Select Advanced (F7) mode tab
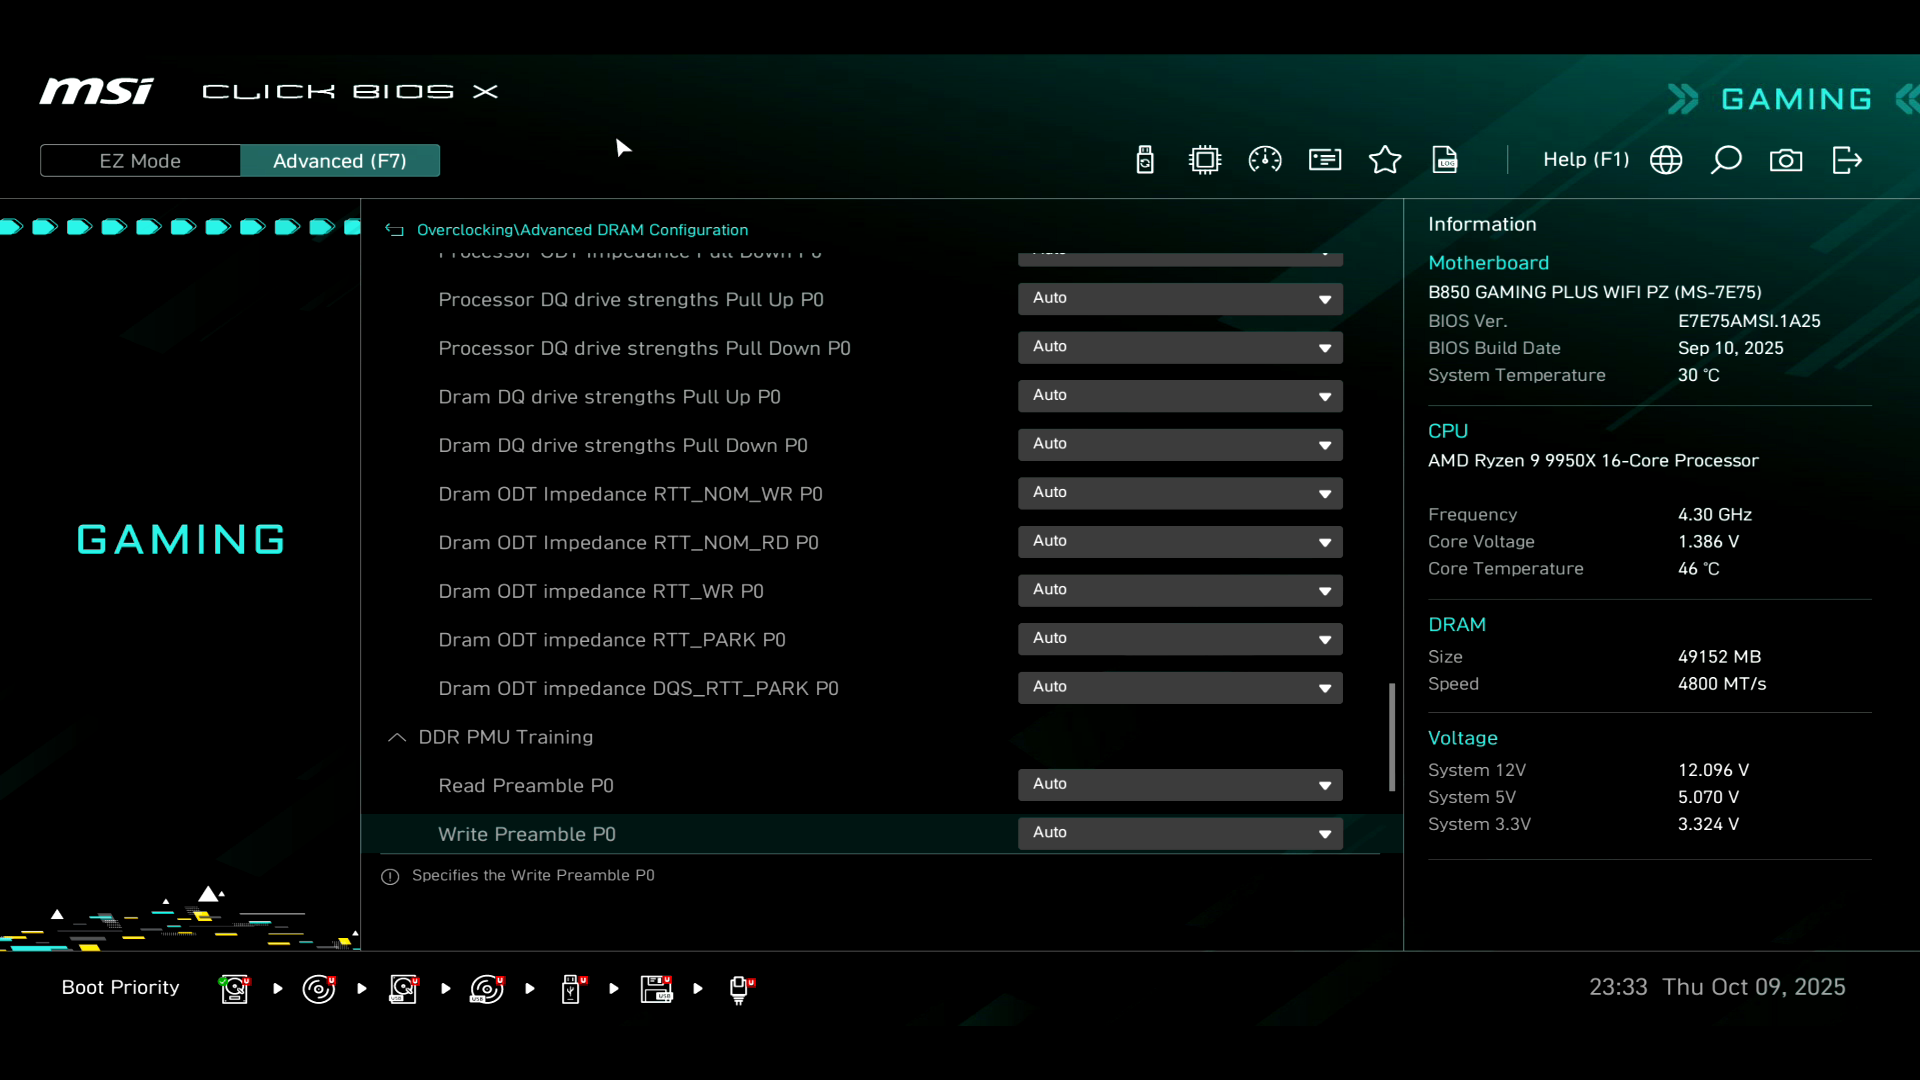The height and width of the screenshot is (1080, 1920). [x=340, y=161]
